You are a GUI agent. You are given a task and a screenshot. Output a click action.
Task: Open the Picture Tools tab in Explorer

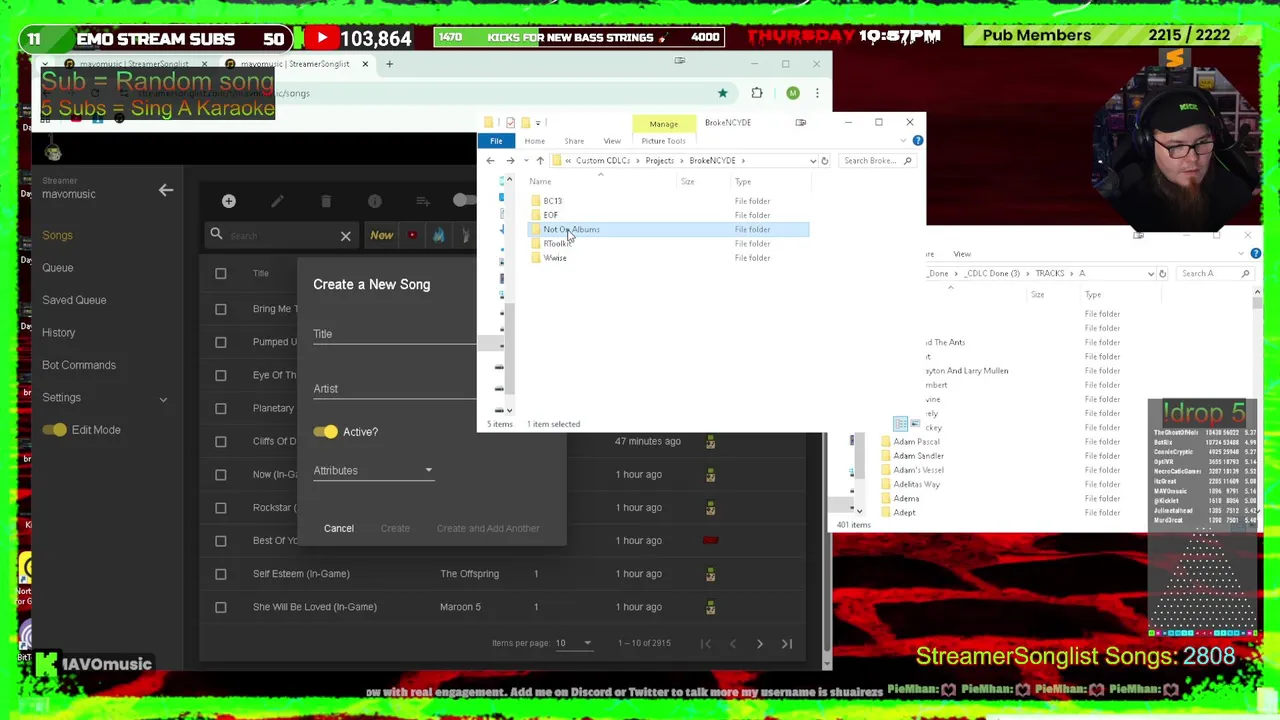coord(663,141)
